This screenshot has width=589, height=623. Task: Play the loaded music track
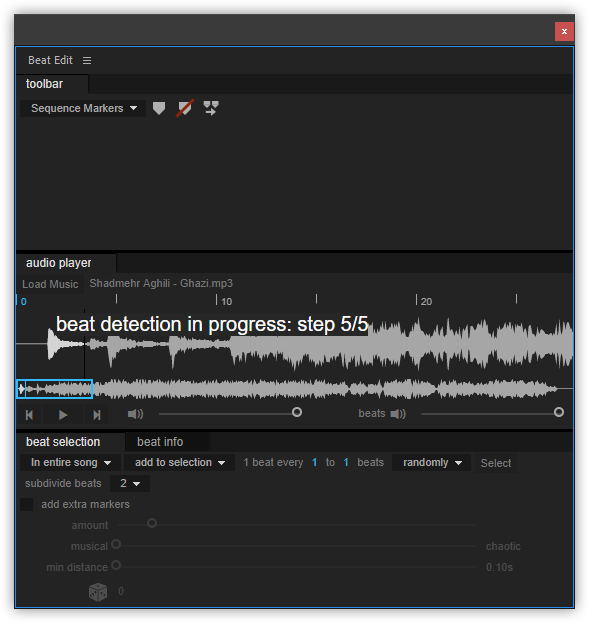[63, 415]
